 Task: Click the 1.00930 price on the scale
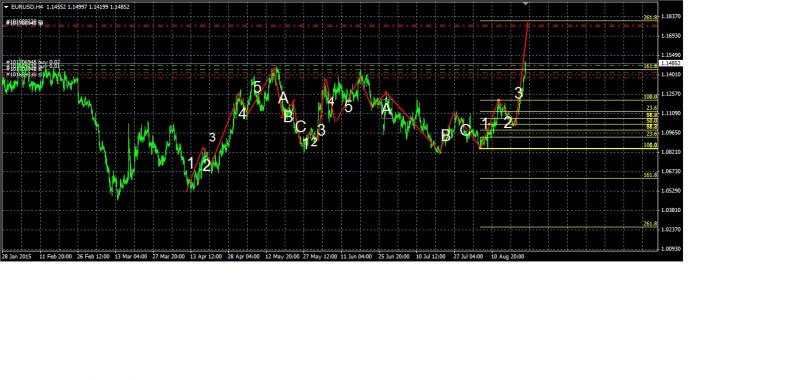(x=670, y=249)
